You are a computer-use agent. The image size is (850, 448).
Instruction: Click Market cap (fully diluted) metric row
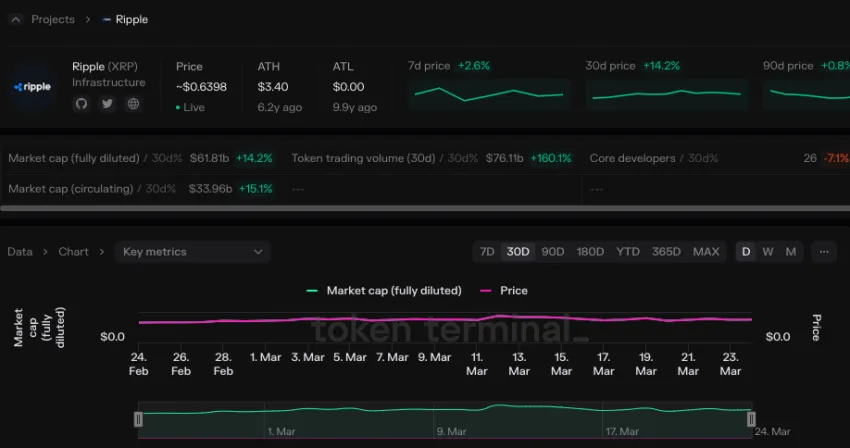coord(140,158)
